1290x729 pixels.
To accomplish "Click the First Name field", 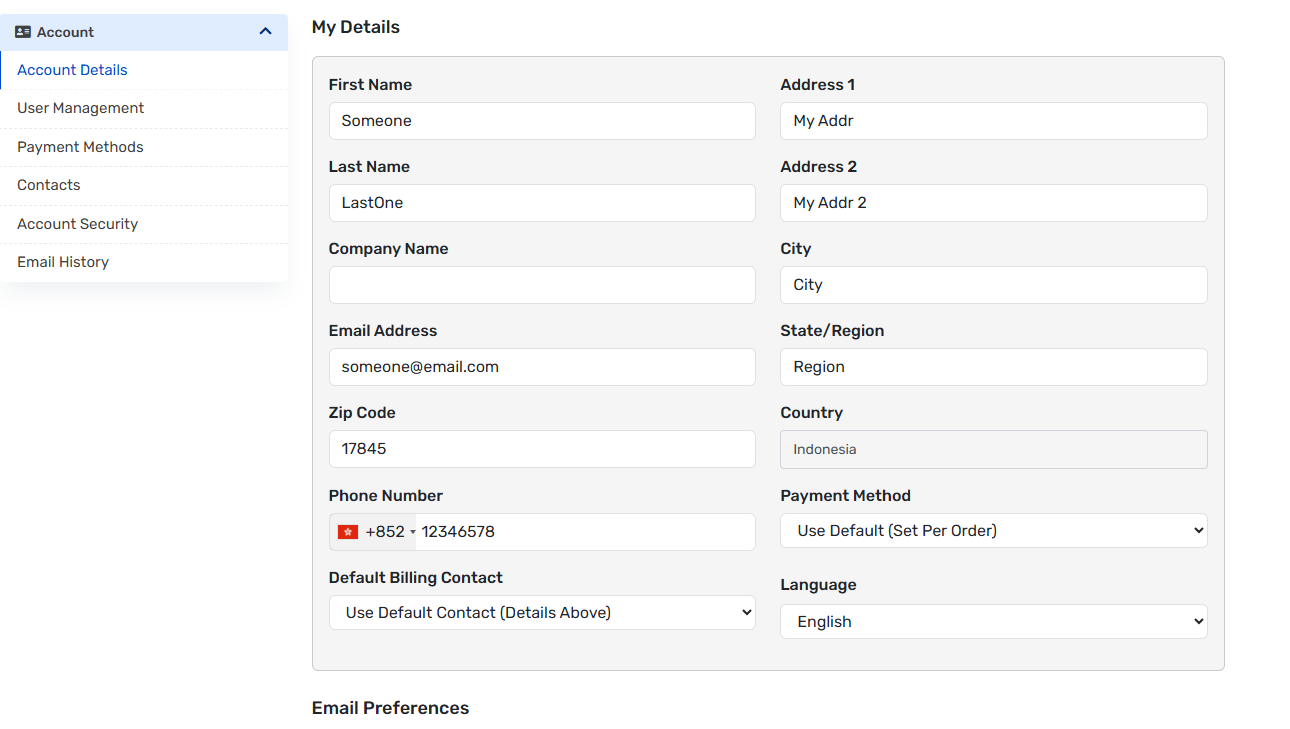I will (542, 121).
